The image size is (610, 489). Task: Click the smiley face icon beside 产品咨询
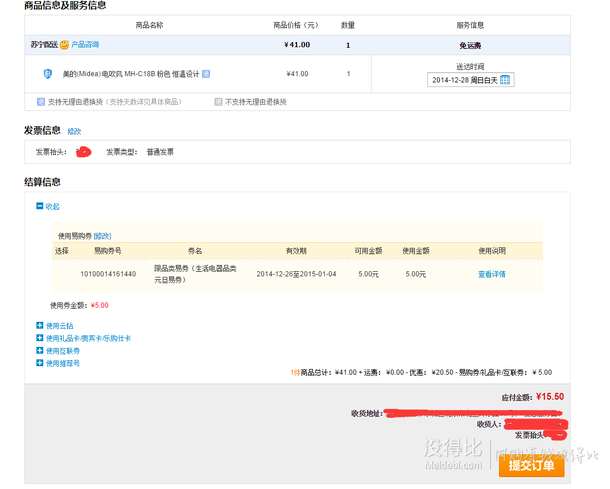click(x=65, y=45)
